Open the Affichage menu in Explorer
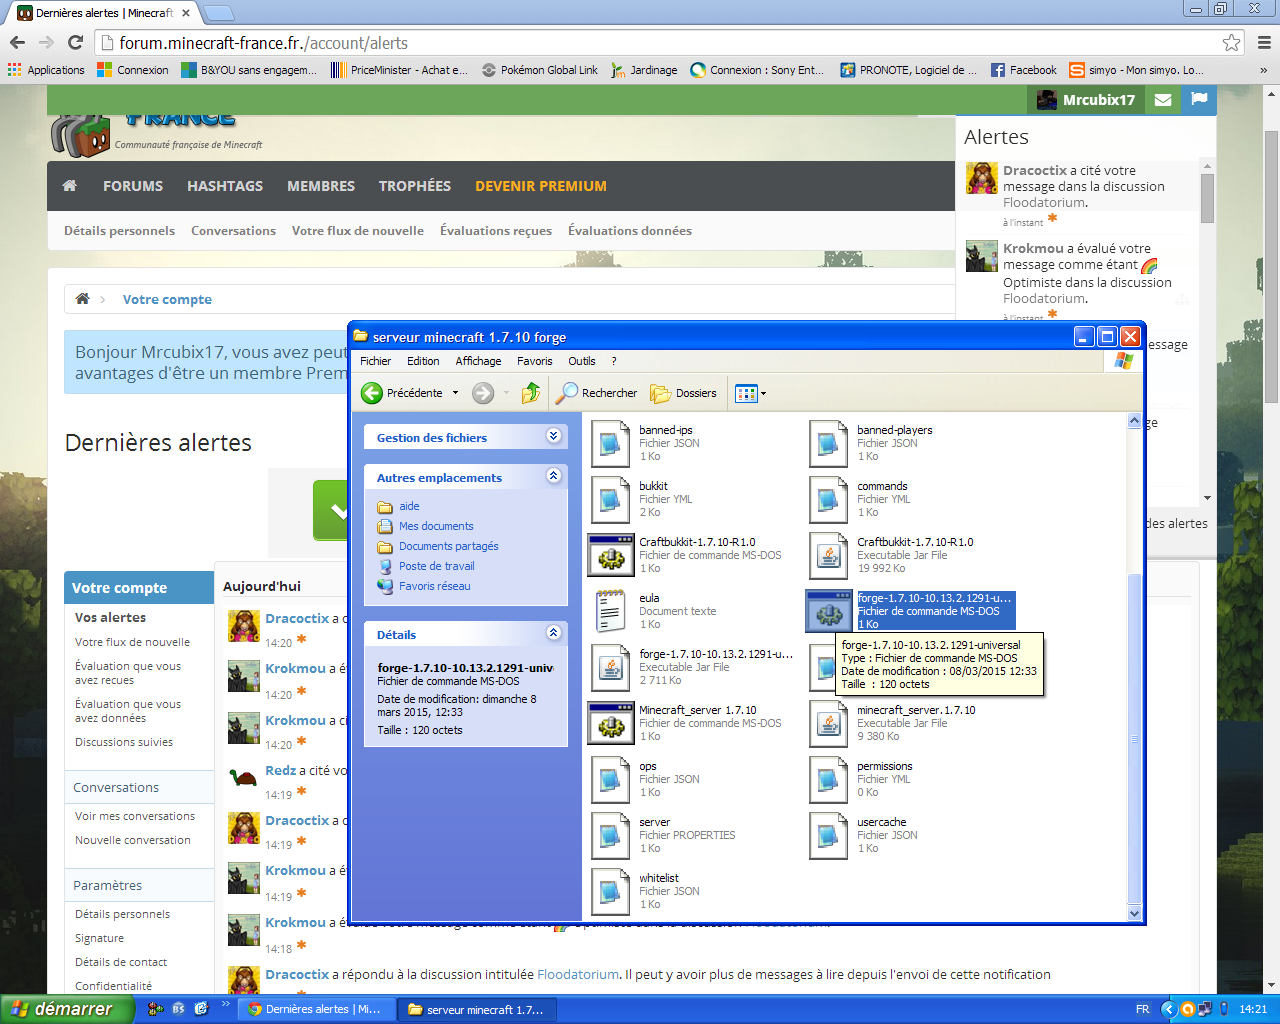 point(478,361)
